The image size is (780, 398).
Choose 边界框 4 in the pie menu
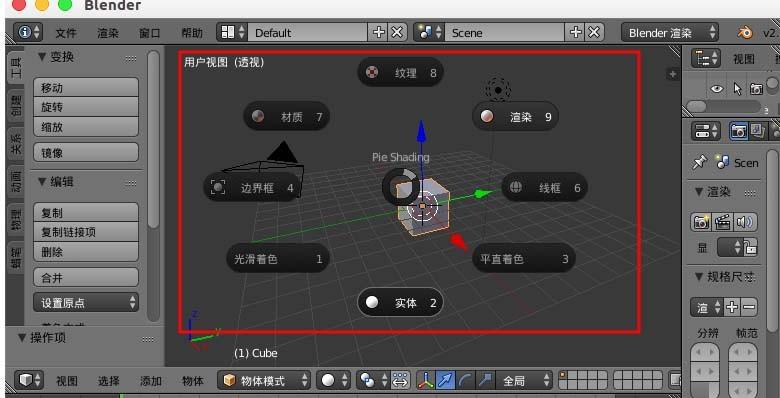[x=252, y=188]
